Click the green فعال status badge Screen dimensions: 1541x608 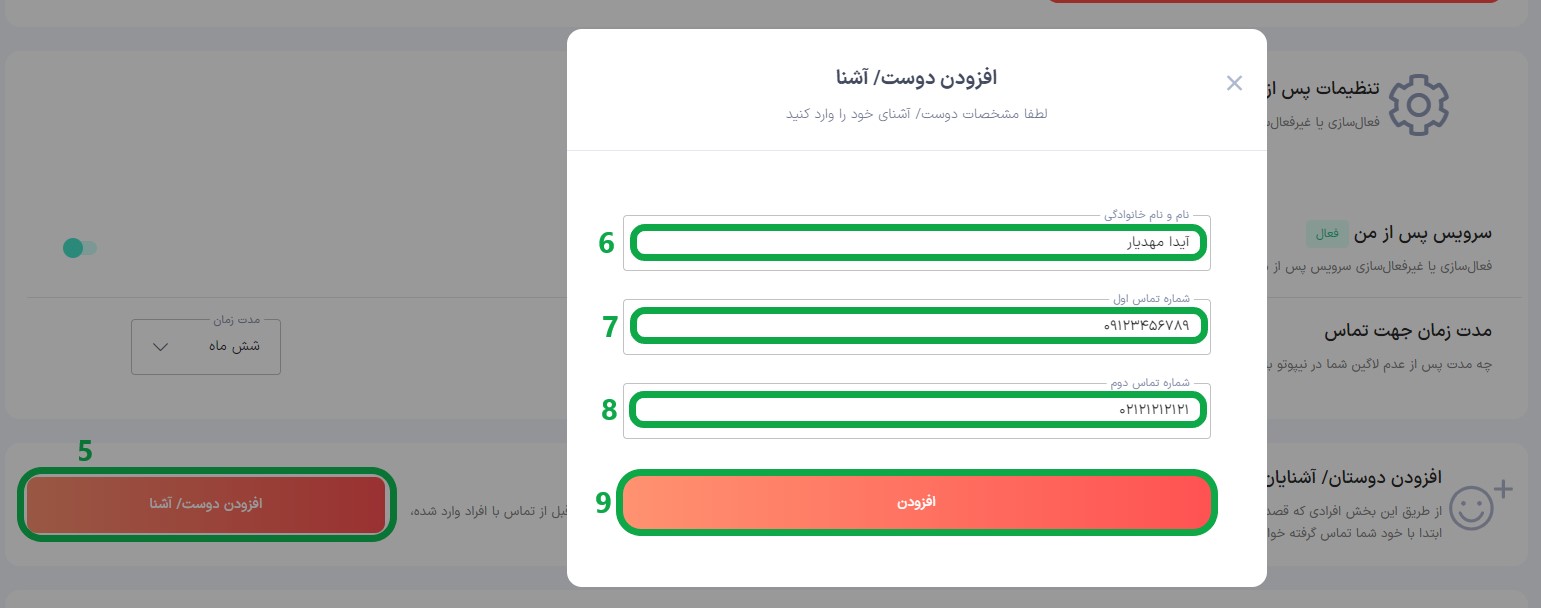pos(1328,233)
